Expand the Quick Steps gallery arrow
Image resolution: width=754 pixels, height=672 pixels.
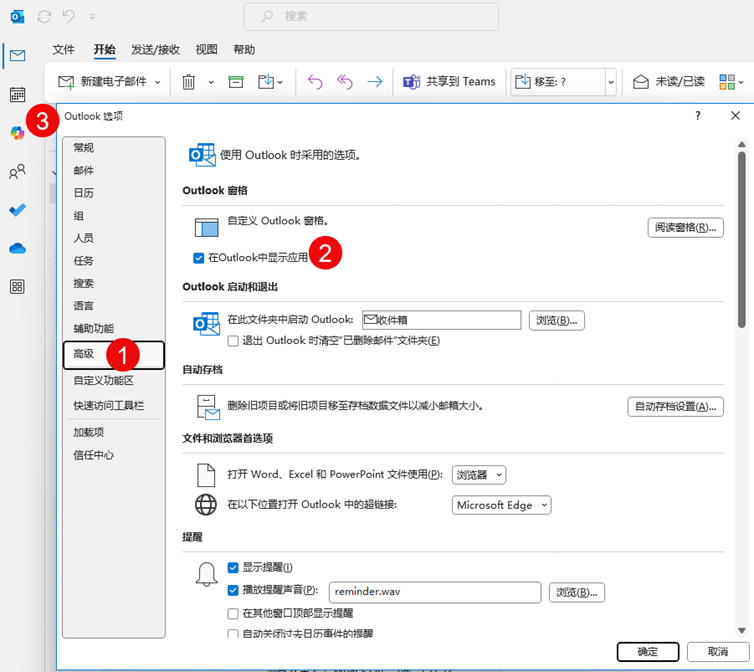click(611, 82)
